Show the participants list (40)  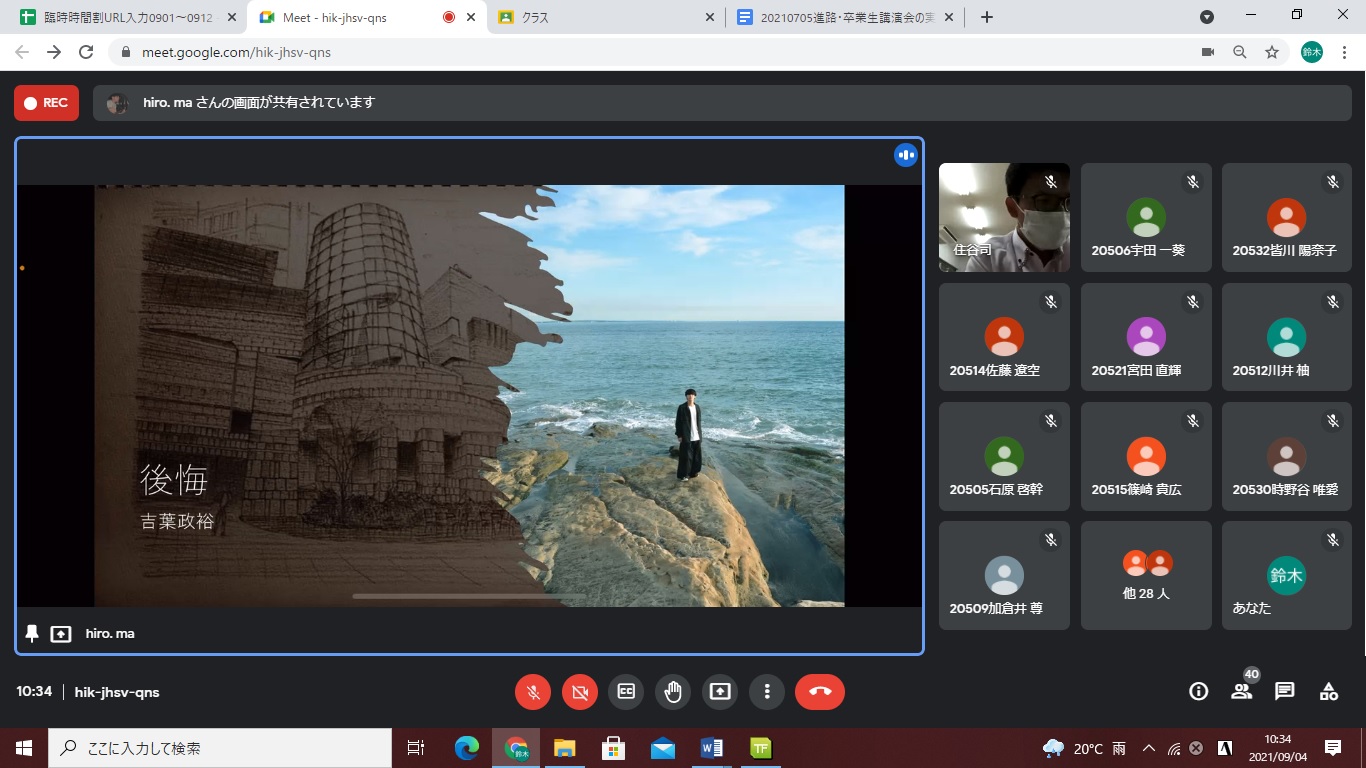pyautogui.click(x=1242, y=690)
